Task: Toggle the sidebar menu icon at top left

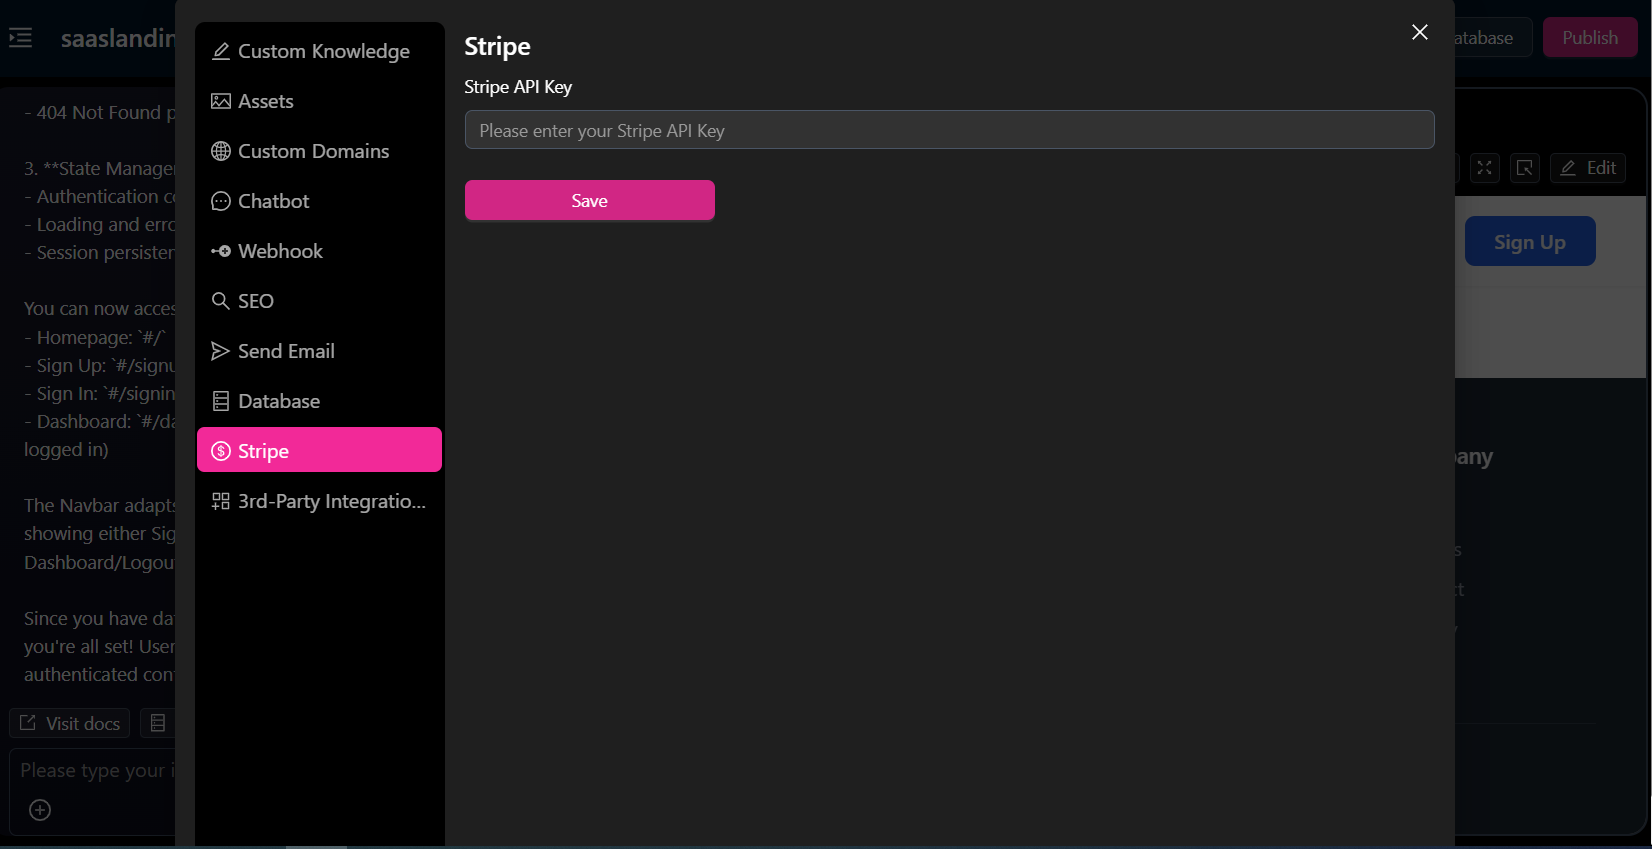Action: 21,38
